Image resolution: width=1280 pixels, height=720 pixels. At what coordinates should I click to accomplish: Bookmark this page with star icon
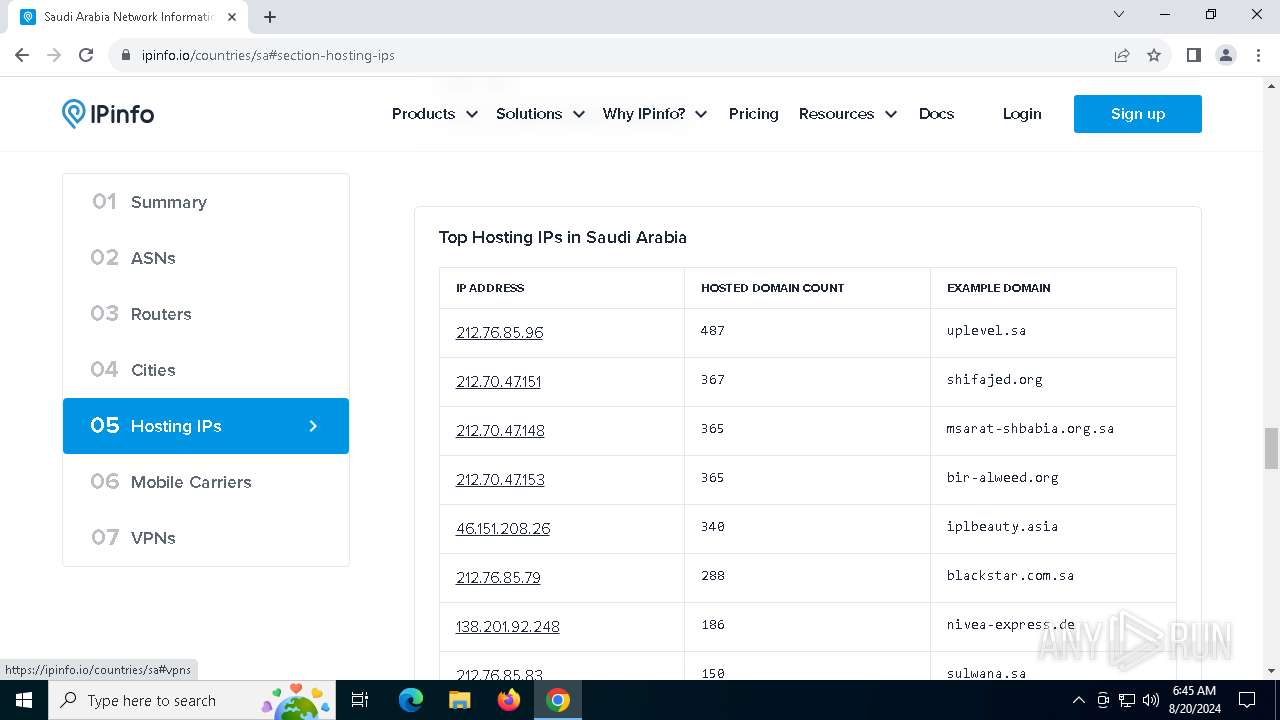pos(1154,55)
